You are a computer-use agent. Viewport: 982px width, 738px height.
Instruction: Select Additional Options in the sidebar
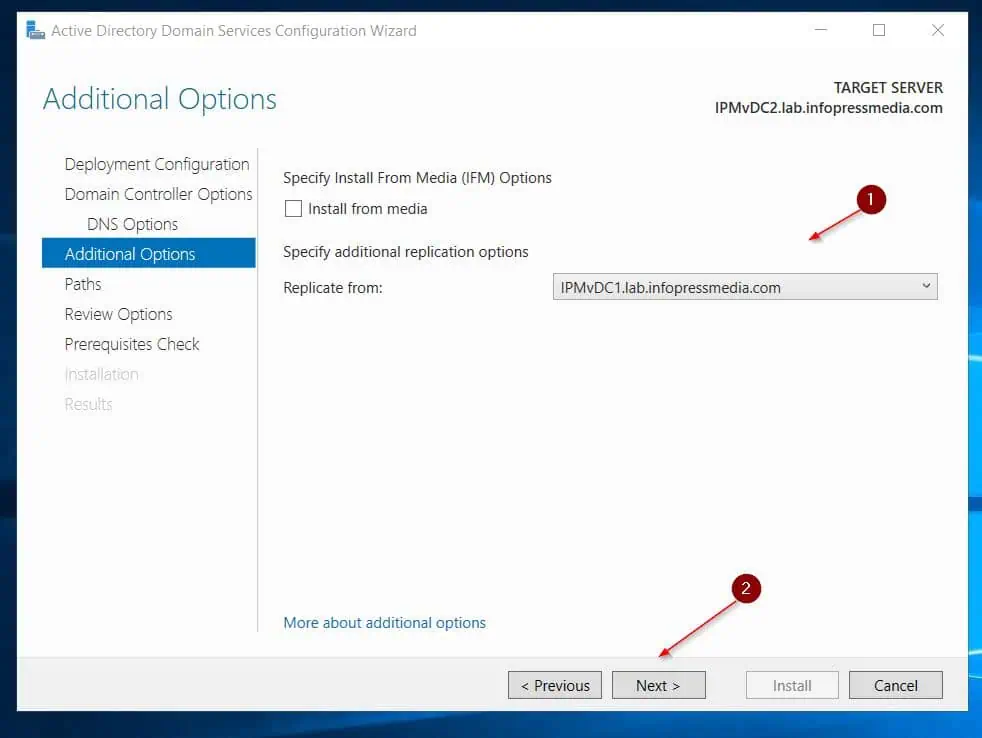click(148, 253)
